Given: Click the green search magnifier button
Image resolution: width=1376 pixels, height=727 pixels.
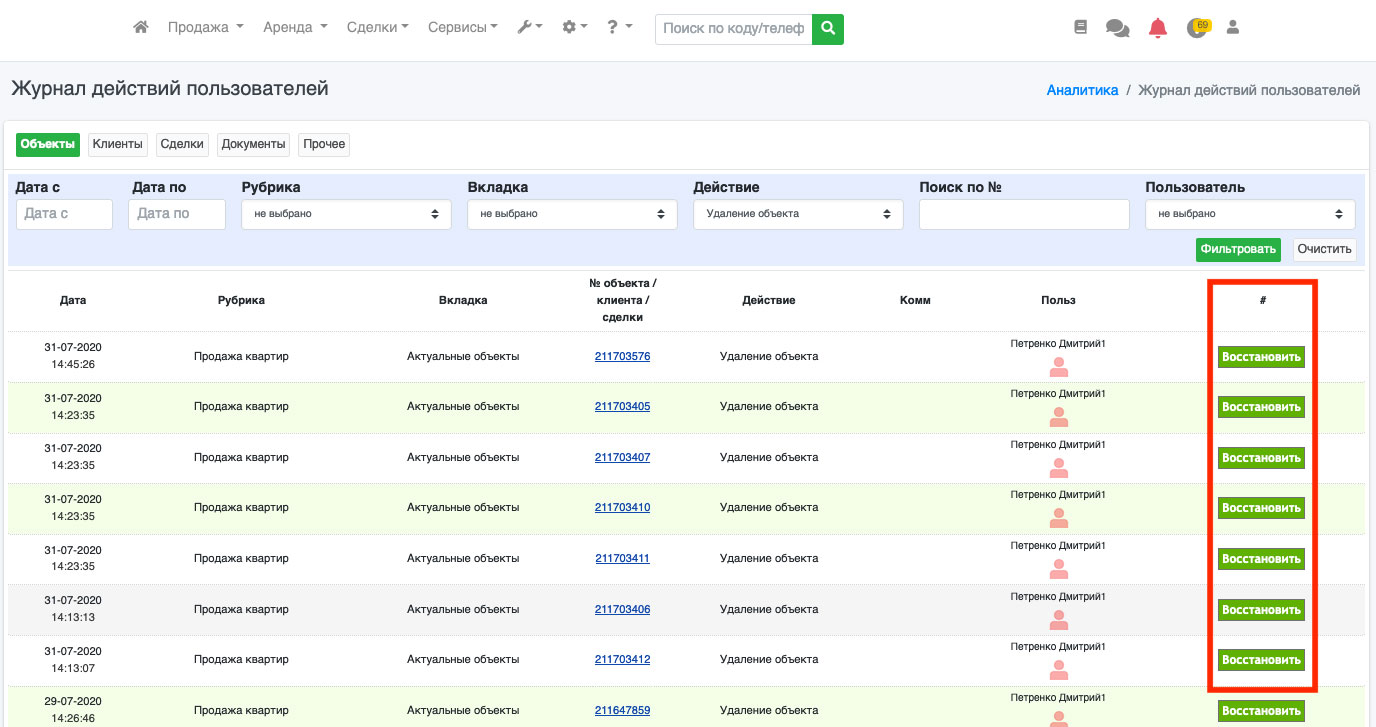Looking at the screenshot, I should 827,29.
